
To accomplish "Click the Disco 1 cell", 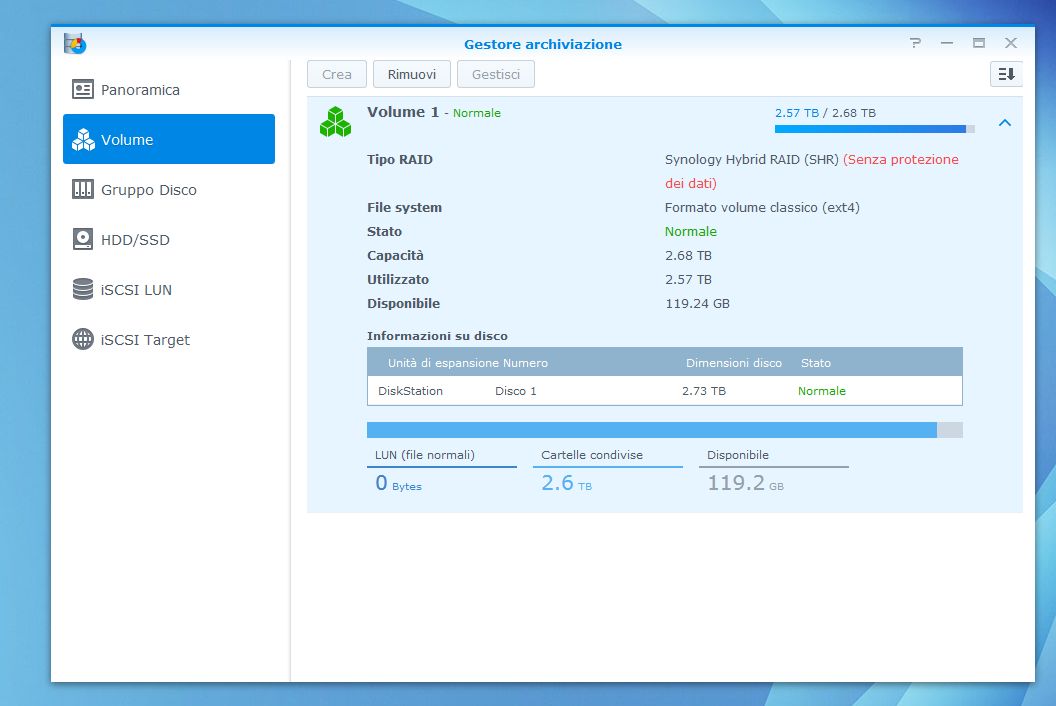I will [515, 391].
